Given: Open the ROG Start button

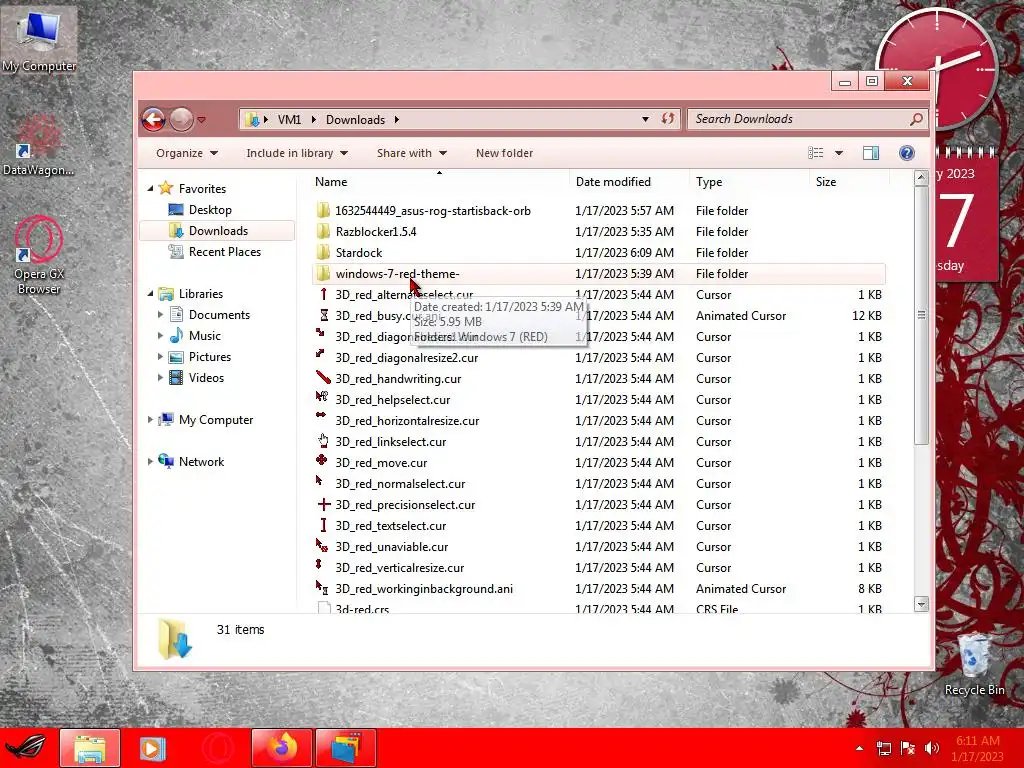Looking at the screenshot, I should point(26,747).
